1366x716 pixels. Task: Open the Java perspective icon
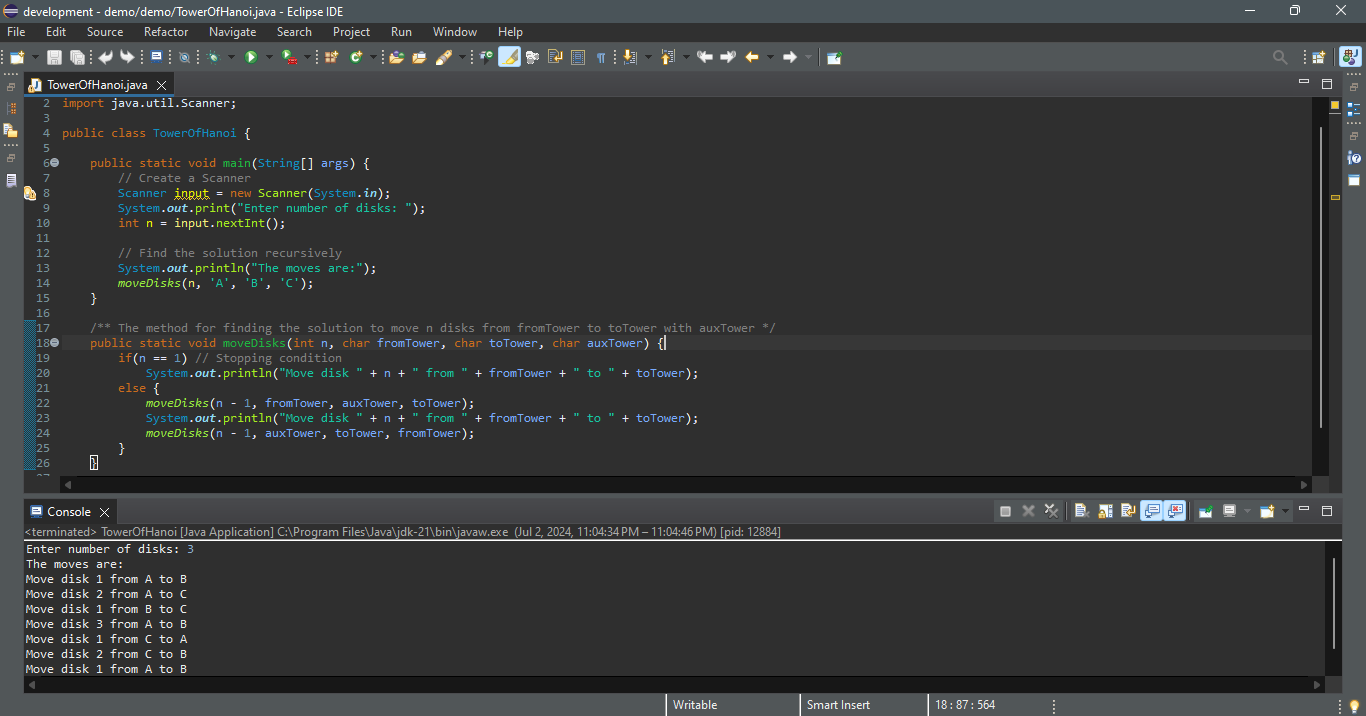[x=1350, y=57]
